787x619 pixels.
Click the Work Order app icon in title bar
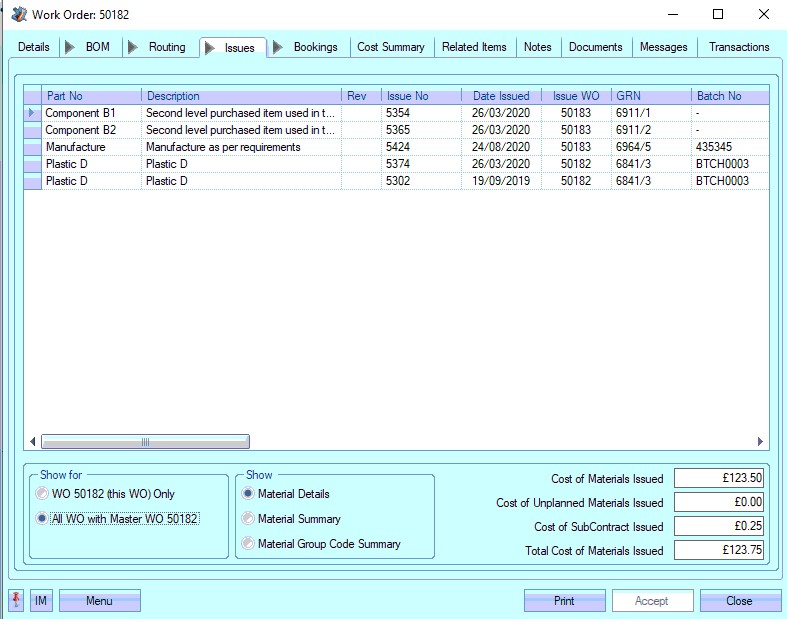17,14
